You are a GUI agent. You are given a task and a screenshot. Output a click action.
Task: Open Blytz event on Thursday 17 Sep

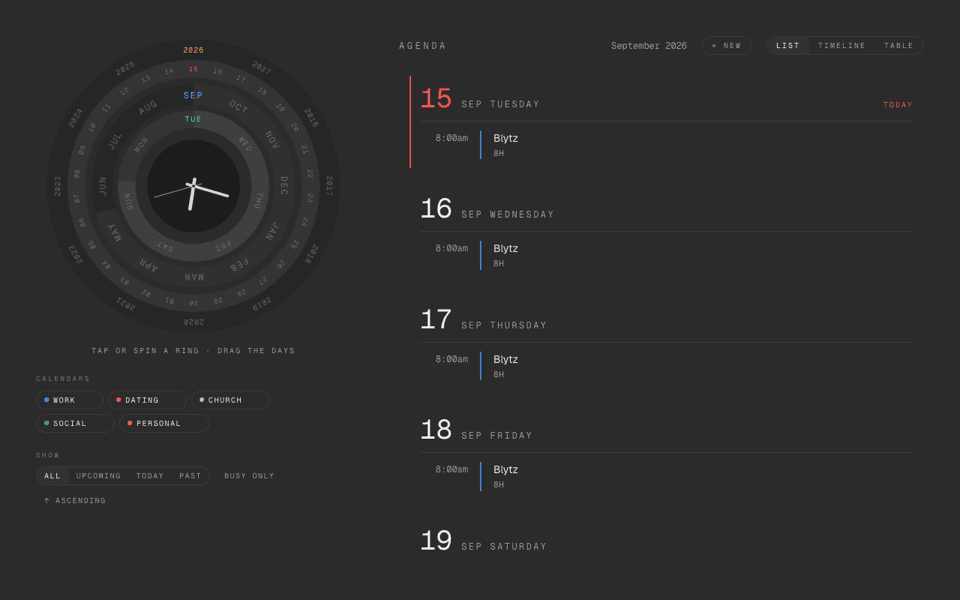point(666,366)
